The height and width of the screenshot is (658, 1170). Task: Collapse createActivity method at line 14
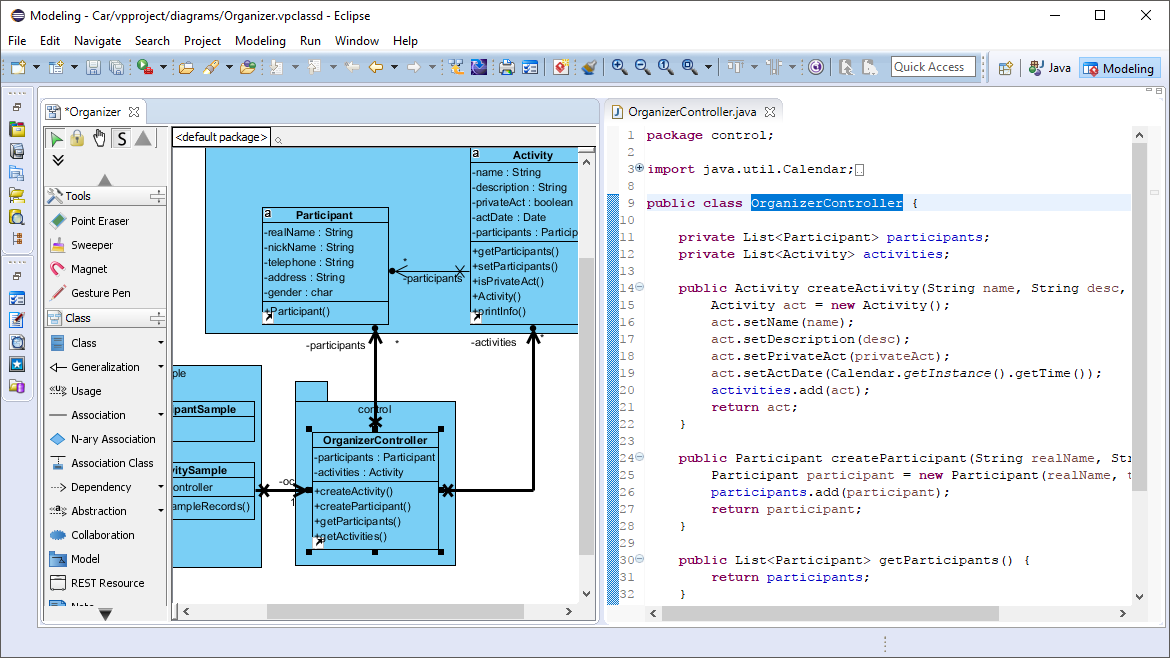point(639,287)
